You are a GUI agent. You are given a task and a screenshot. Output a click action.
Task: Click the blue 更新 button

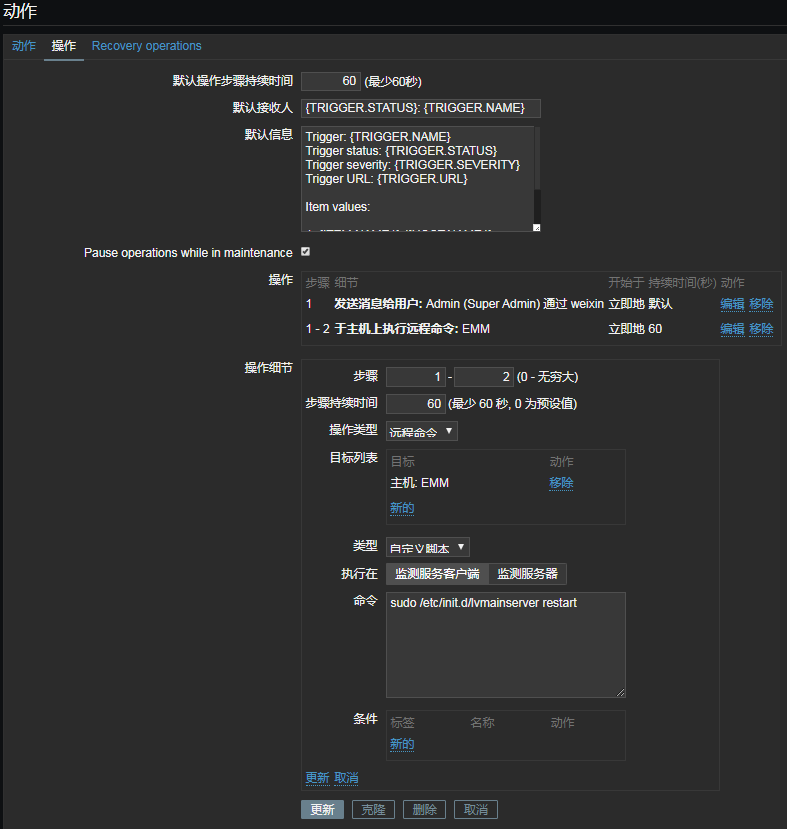tap(322, 809)
